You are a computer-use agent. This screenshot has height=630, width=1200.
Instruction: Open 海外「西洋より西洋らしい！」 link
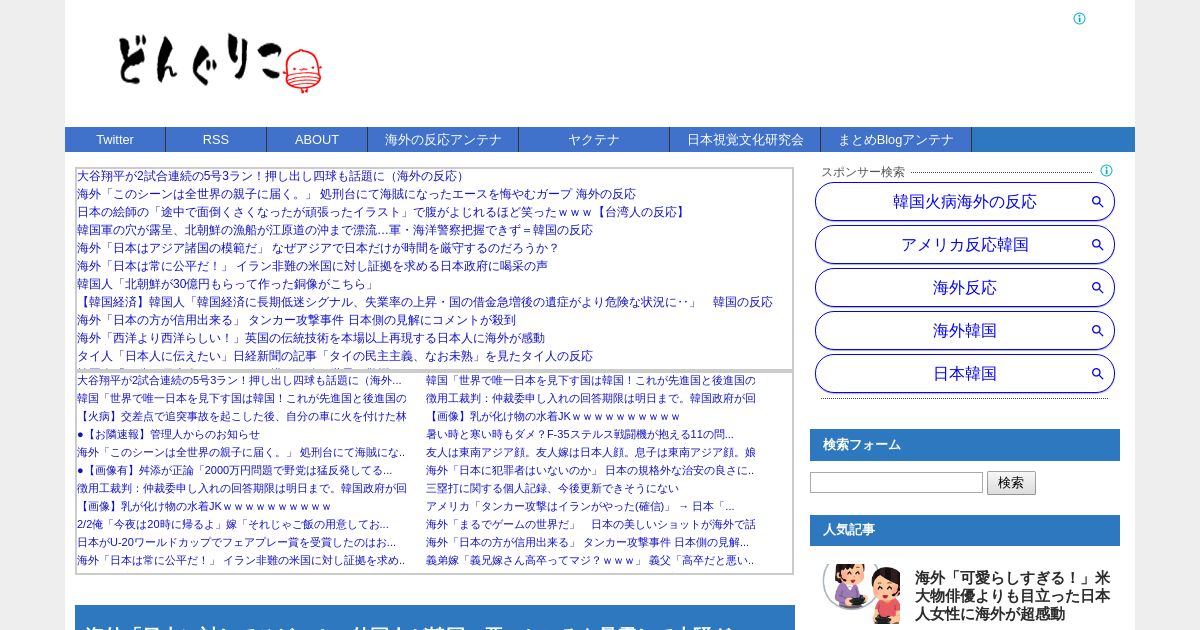(311, 338)
